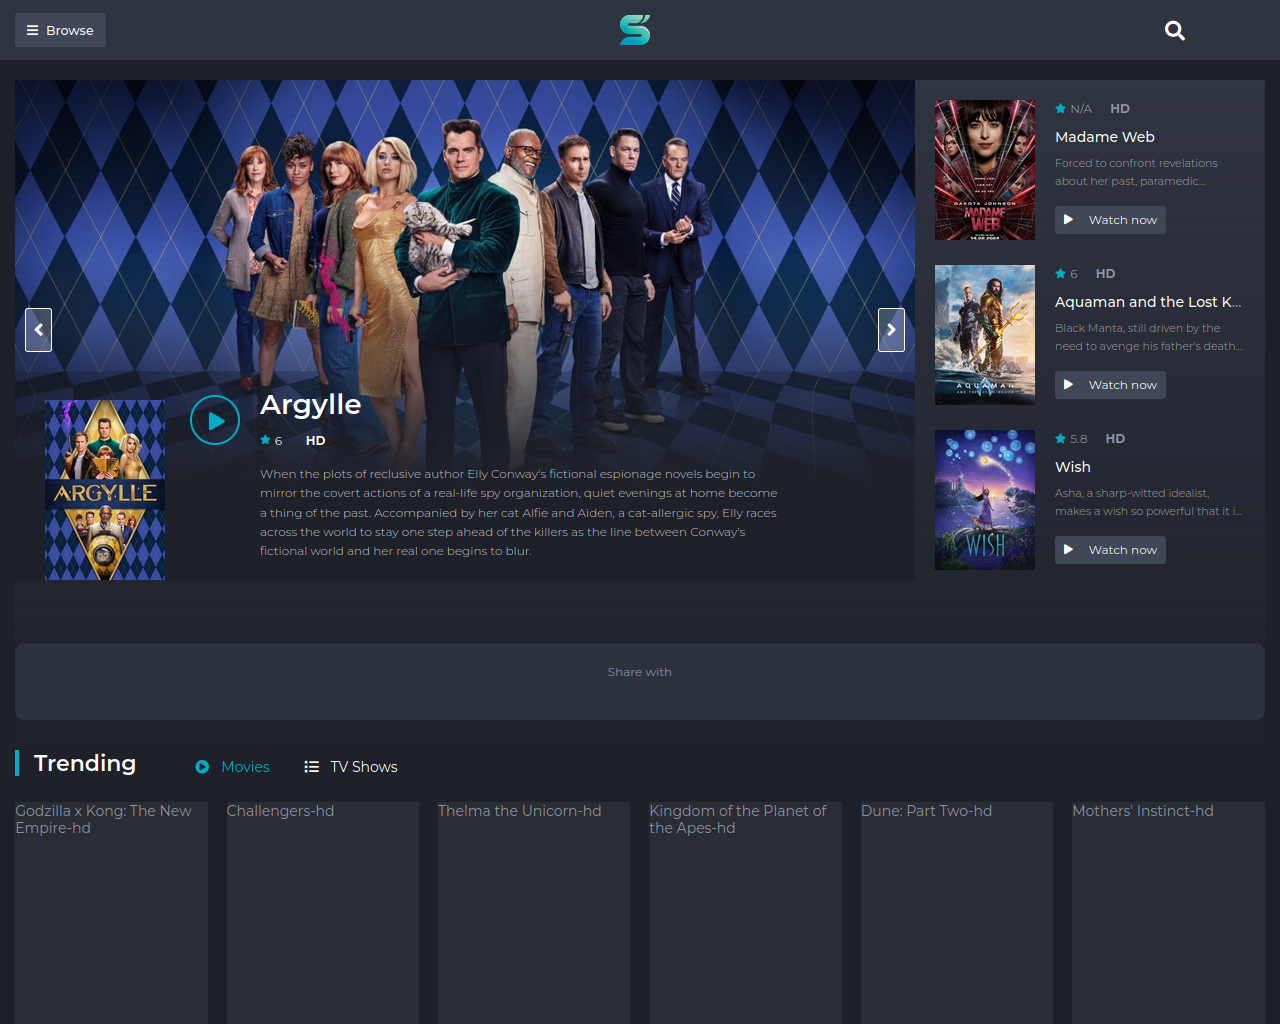Open the Browse menu button
The width and height of the screenshot is (1280, 1024).
pos(60,30)
